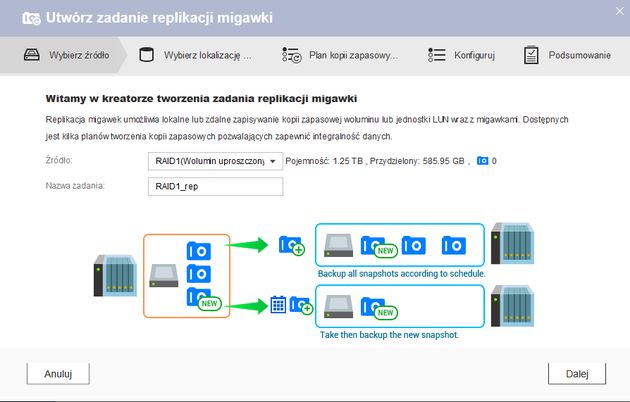
Task: Close the snapshot replication wizard
Action: click(620, 11)
